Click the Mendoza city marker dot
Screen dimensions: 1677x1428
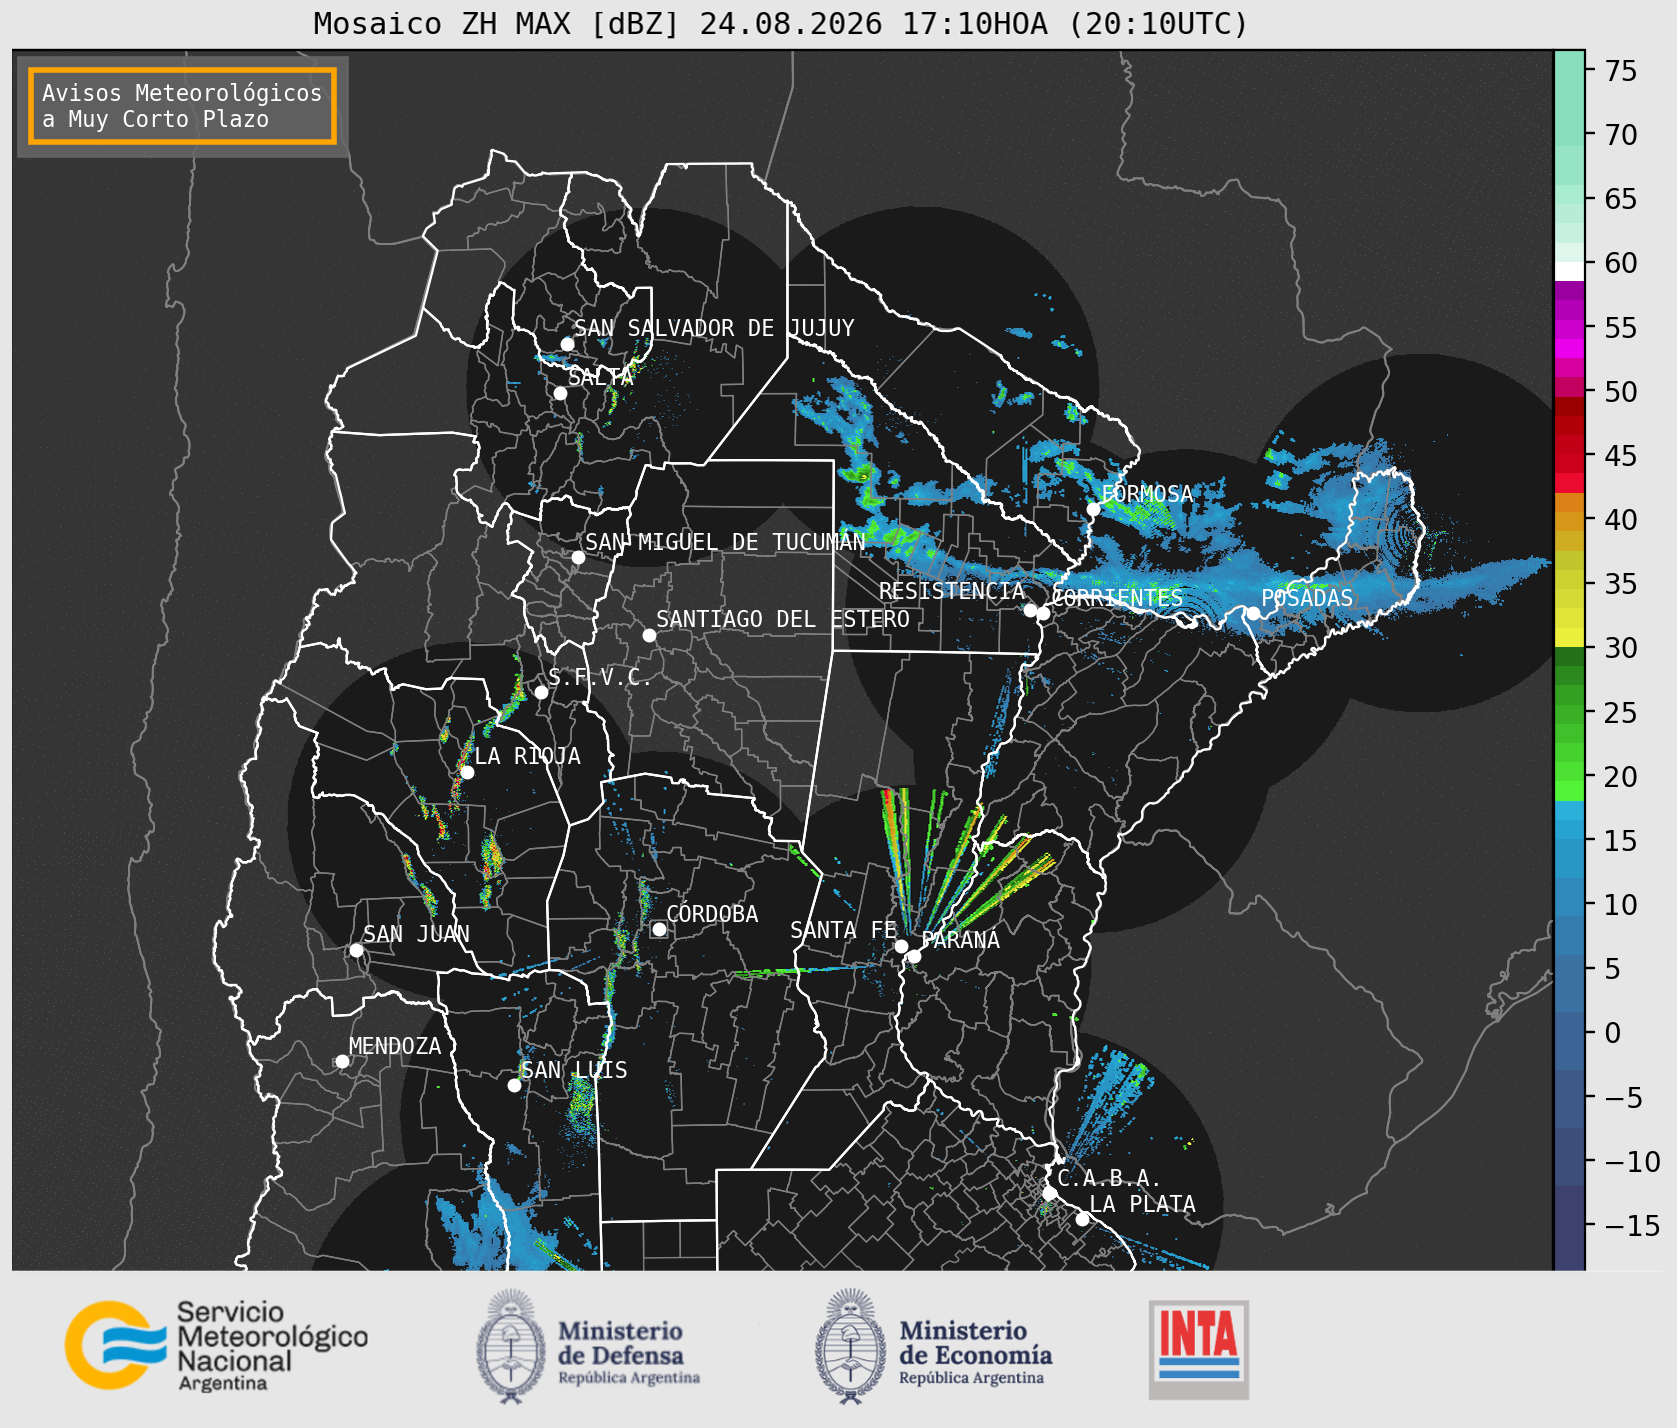pos(342,1061)
